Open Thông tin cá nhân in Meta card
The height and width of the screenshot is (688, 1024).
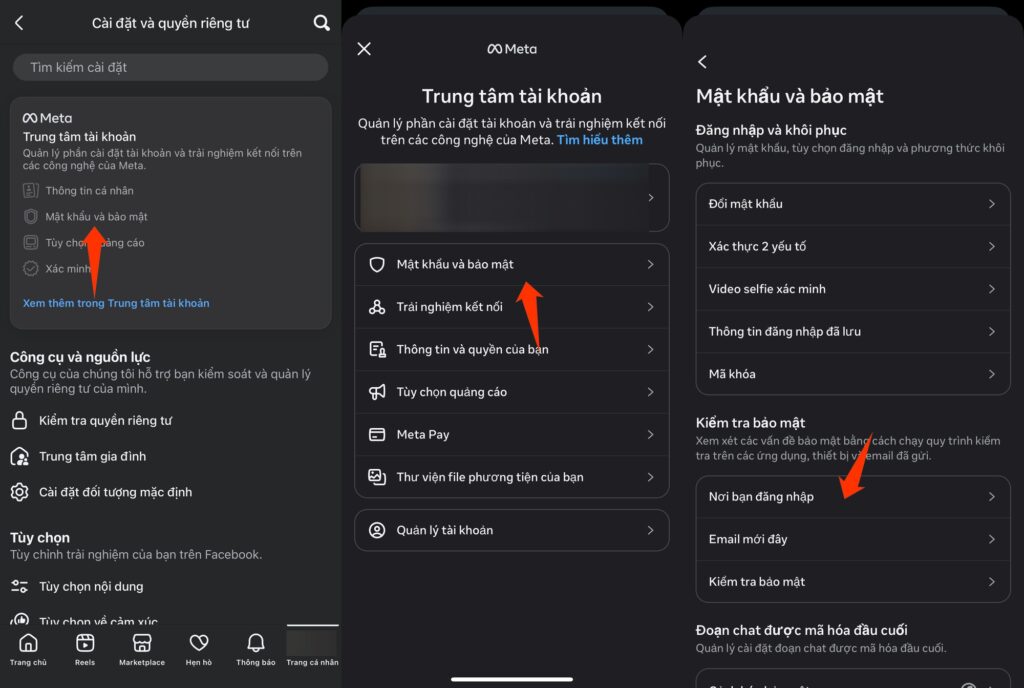click(x=89, y=191)
